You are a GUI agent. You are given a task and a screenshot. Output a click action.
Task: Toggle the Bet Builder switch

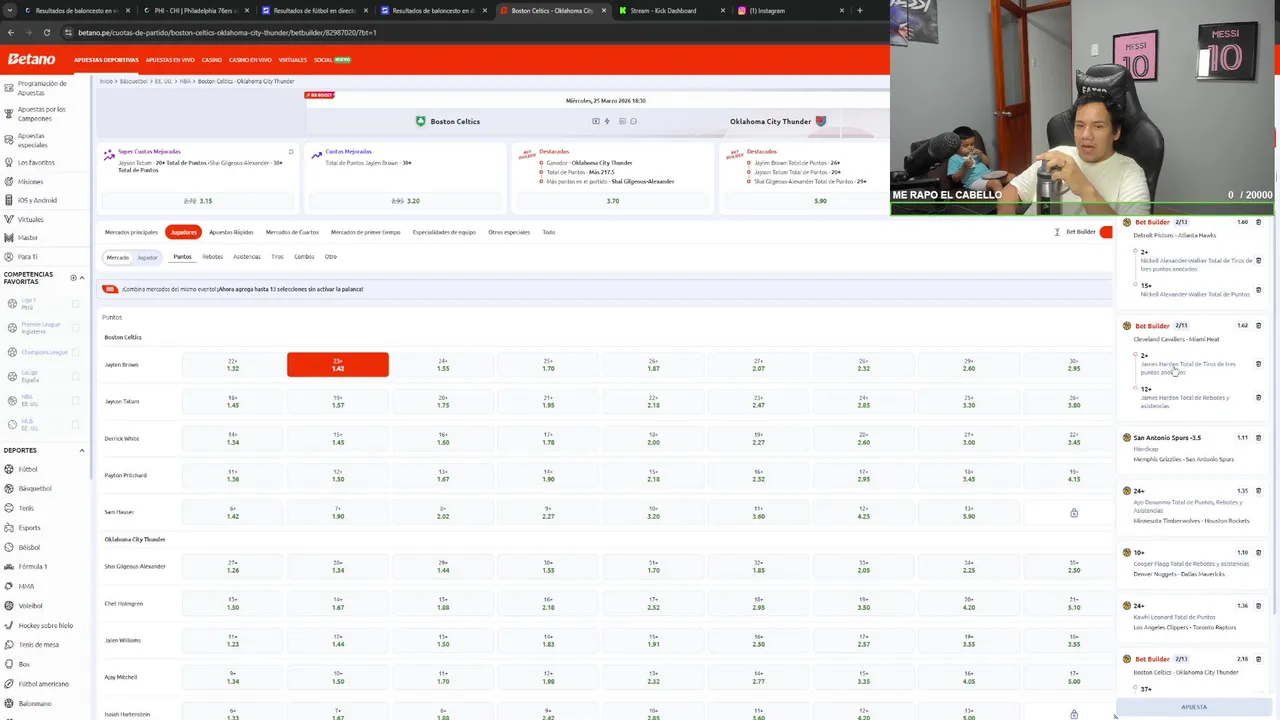tap(1106, 232)
